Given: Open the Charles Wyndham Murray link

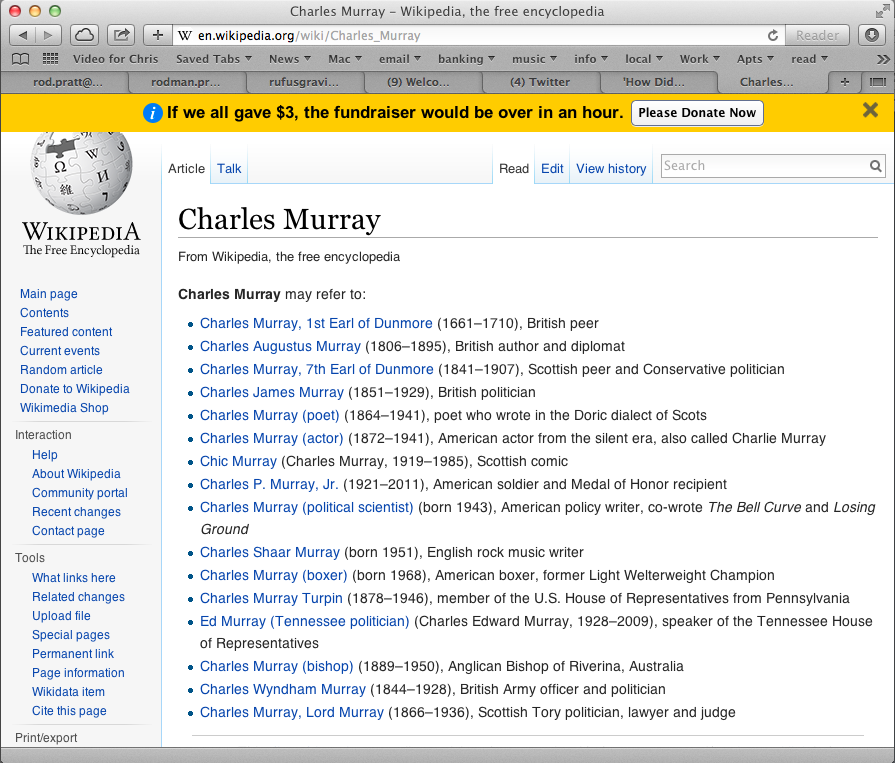Looking at the screenshot, I should pos(283,689).
